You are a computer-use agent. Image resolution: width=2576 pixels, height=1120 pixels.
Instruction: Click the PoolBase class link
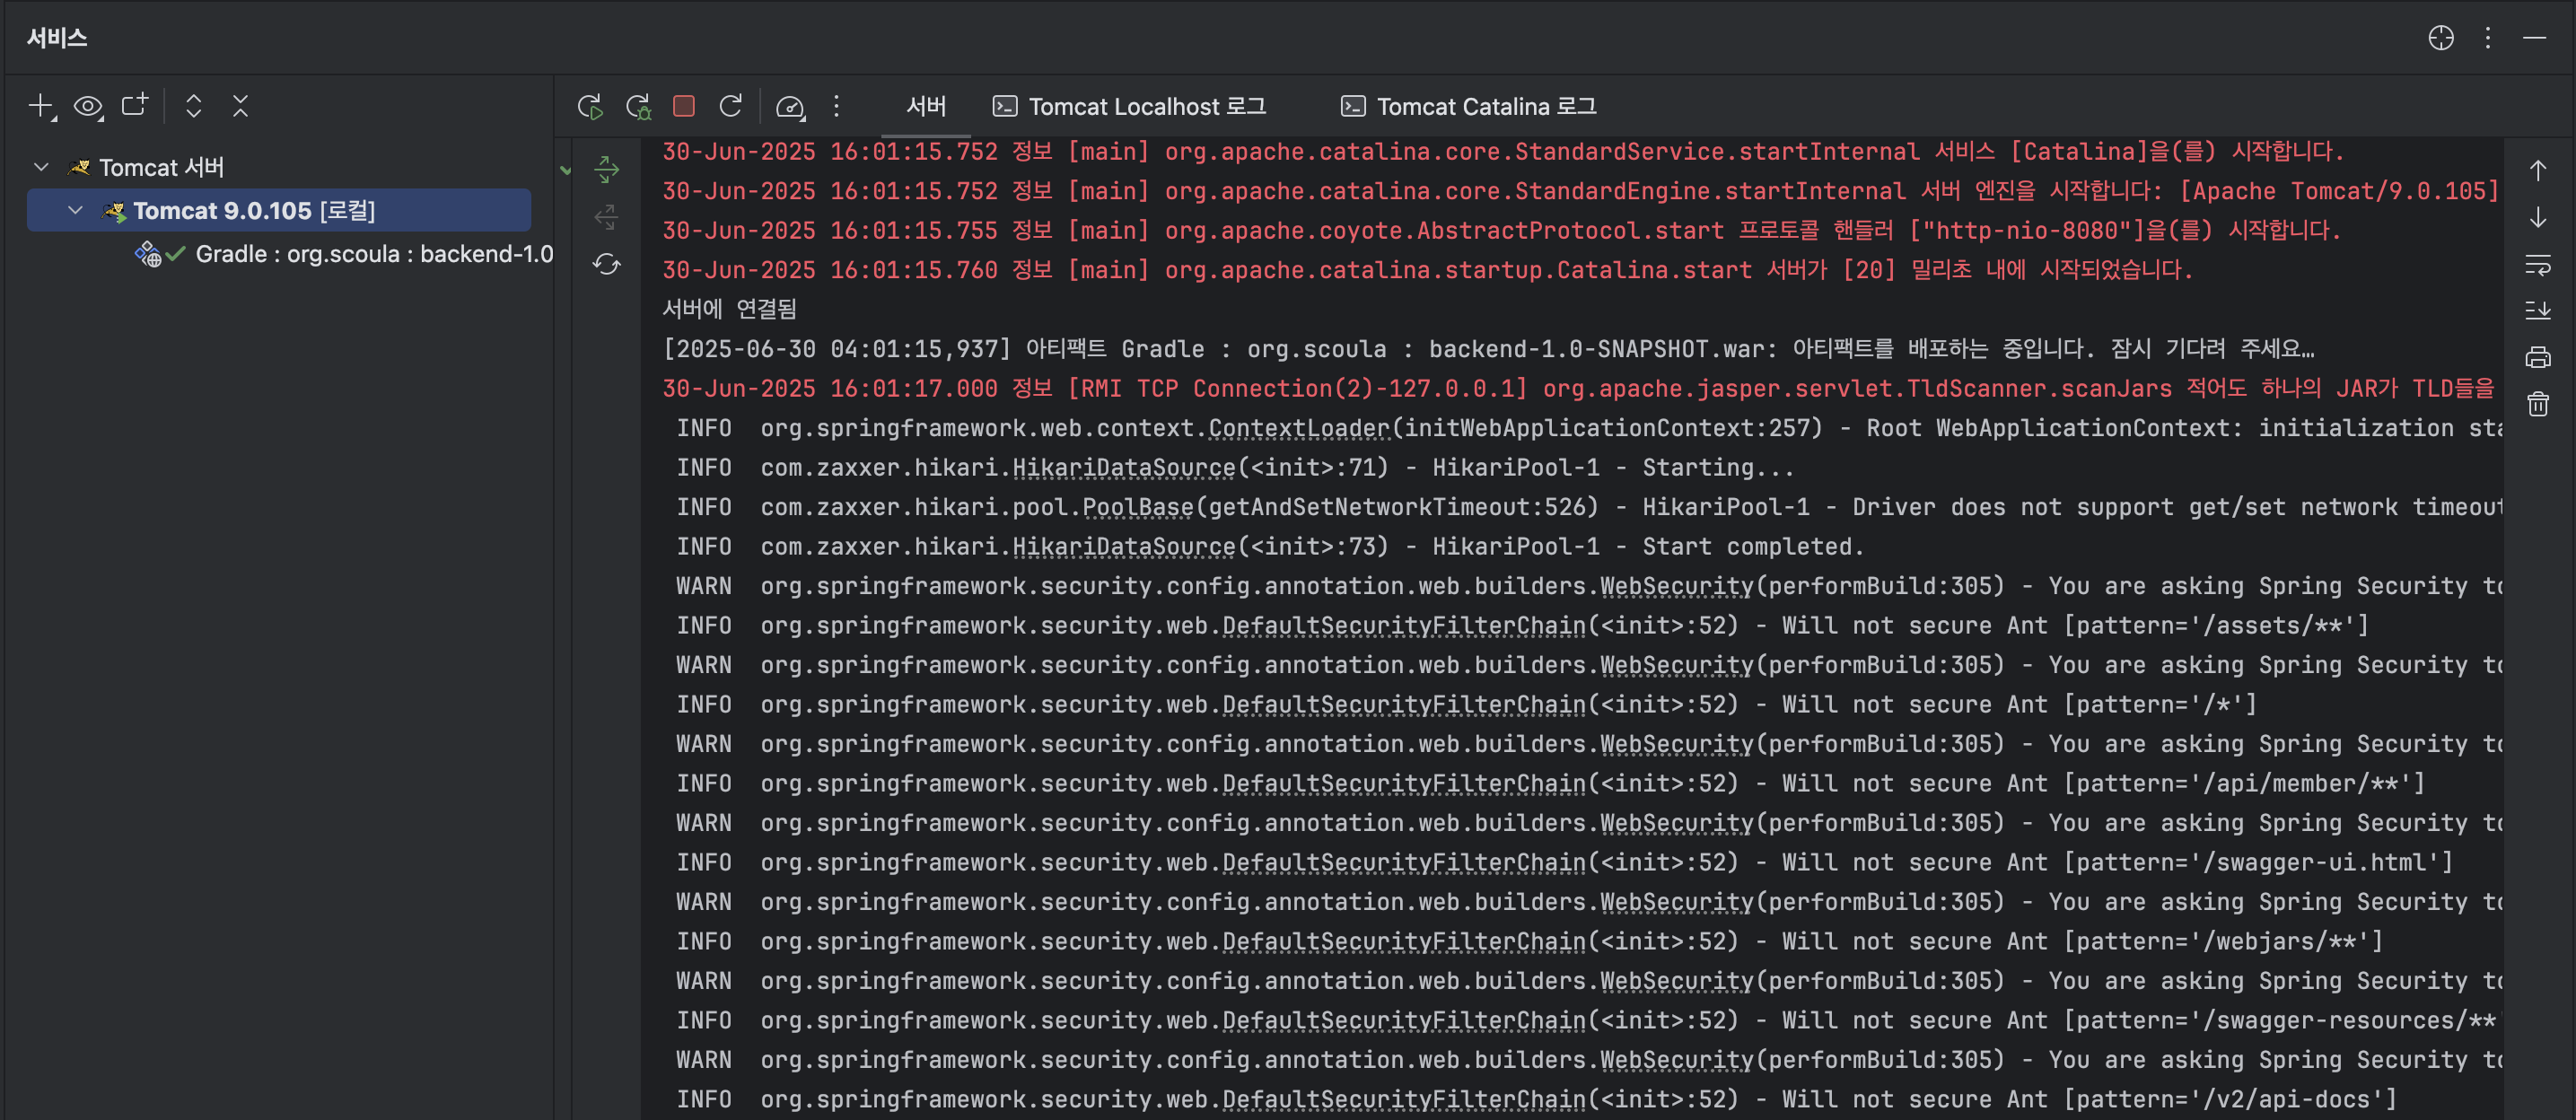tap(1138, 507)
